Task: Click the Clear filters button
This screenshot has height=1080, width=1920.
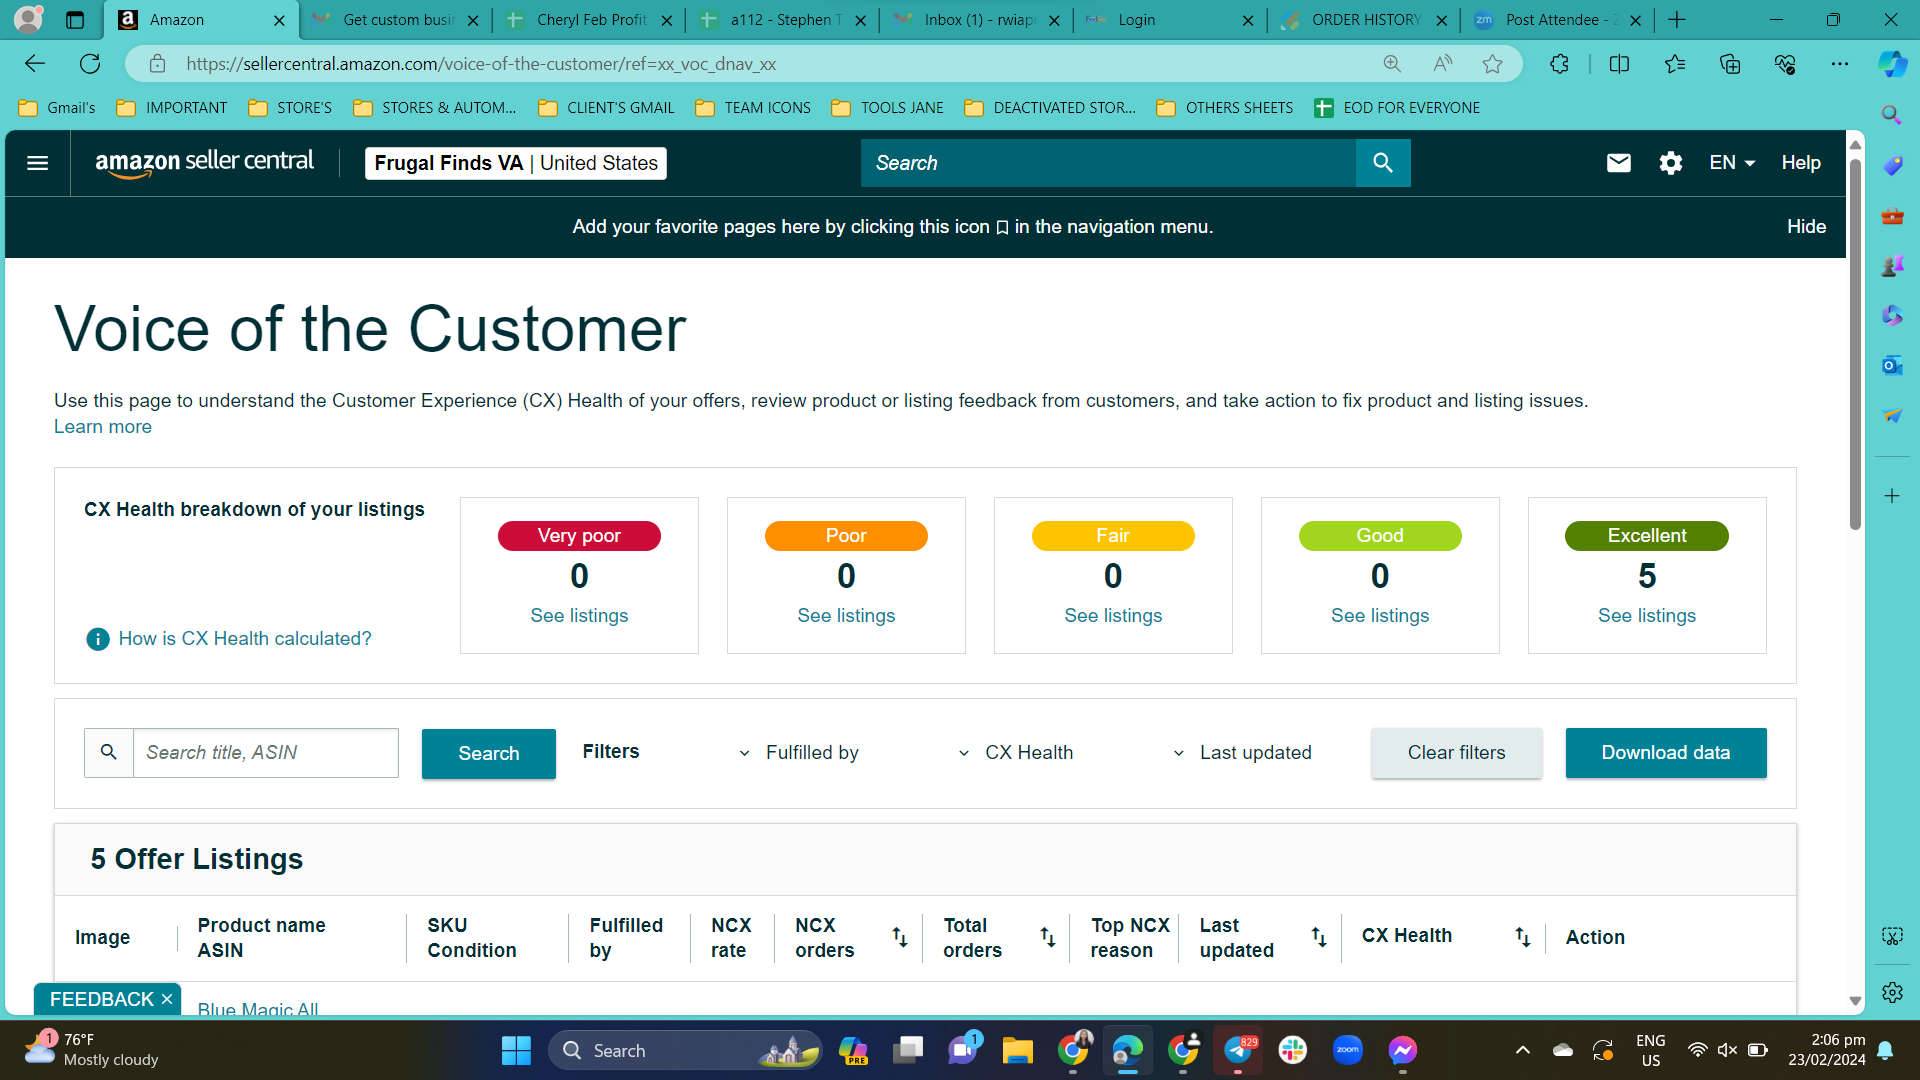Action: (1456, 753)
